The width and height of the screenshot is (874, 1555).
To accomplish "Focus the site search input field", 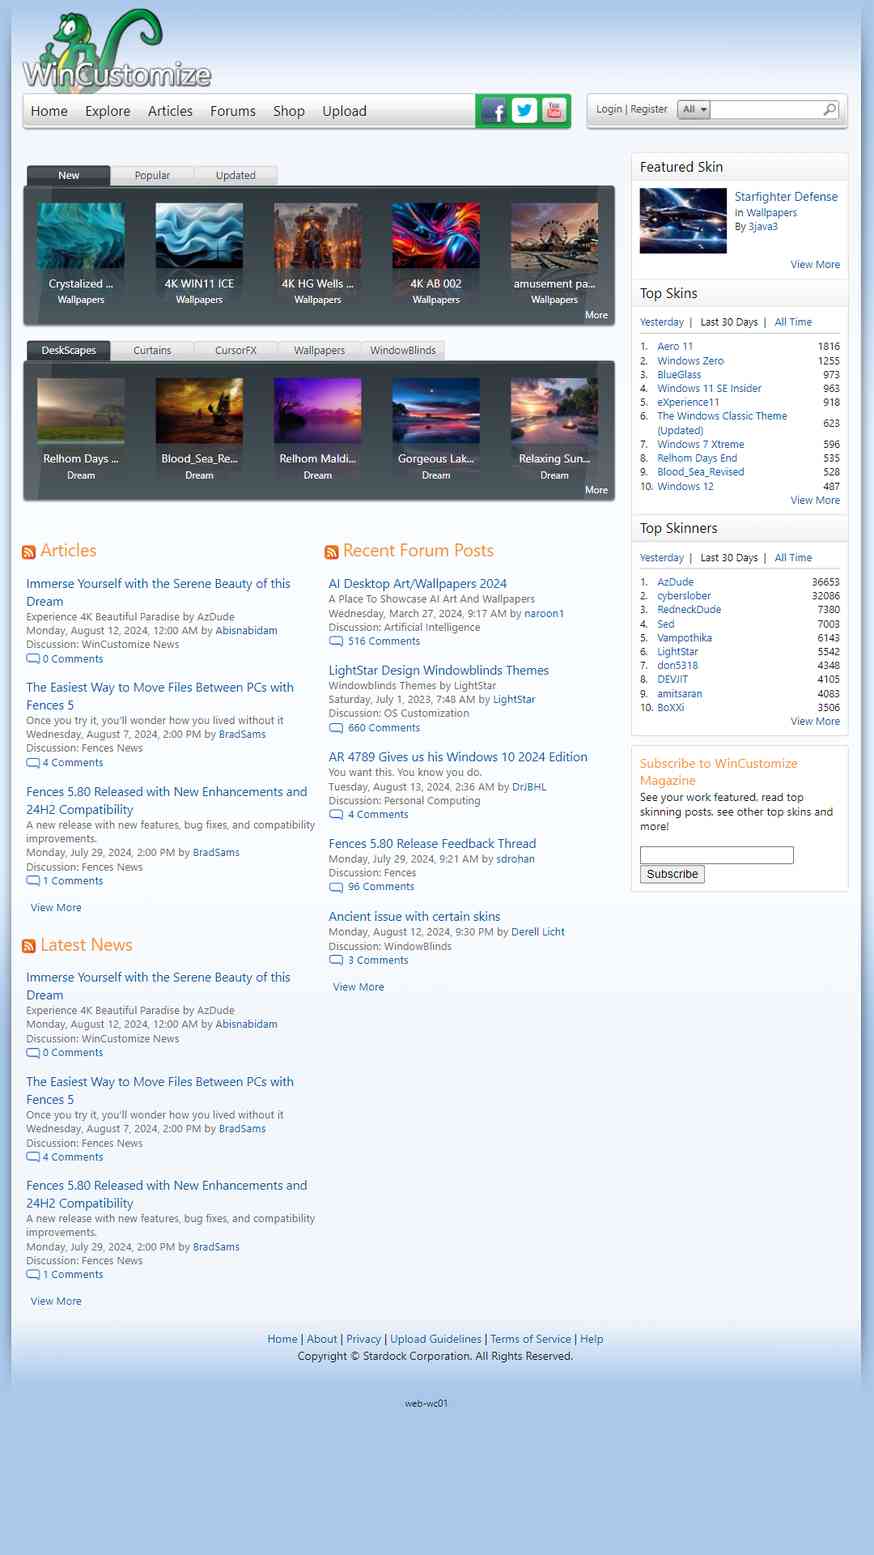I will point(766,110).
